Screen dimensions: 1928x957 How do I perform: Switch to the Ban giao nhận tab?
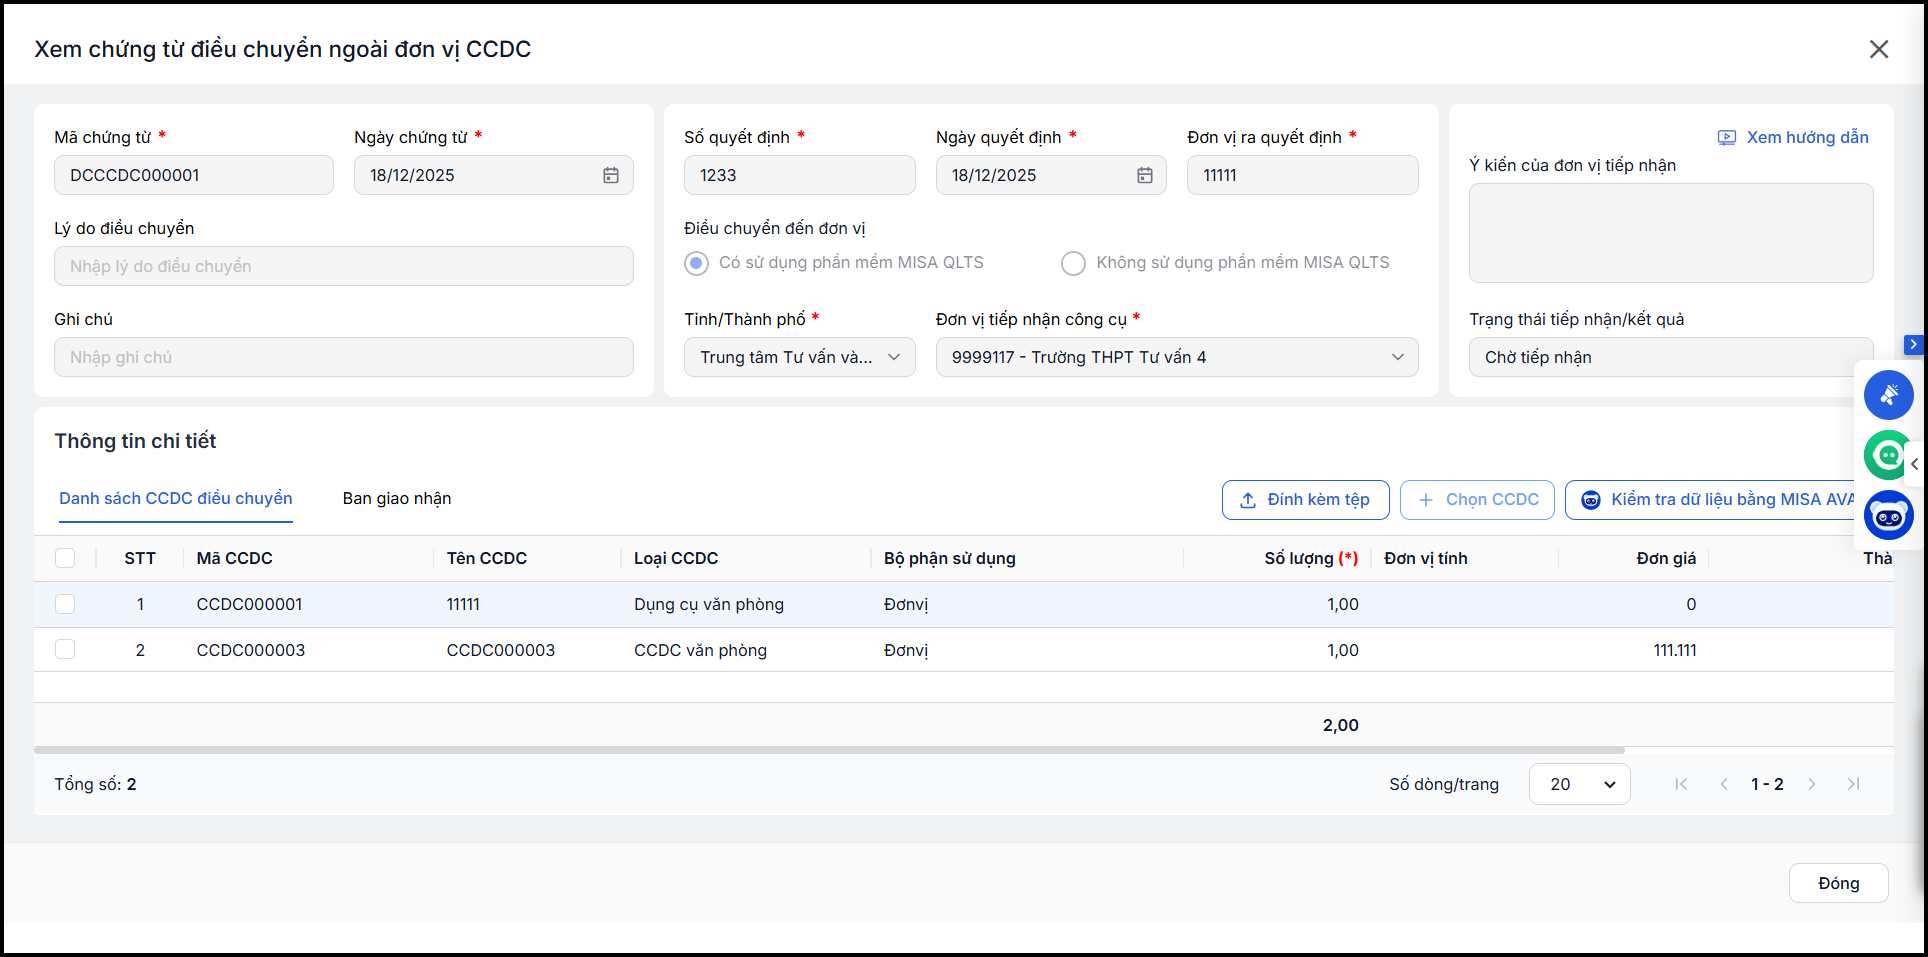click(x=397, y=498)
